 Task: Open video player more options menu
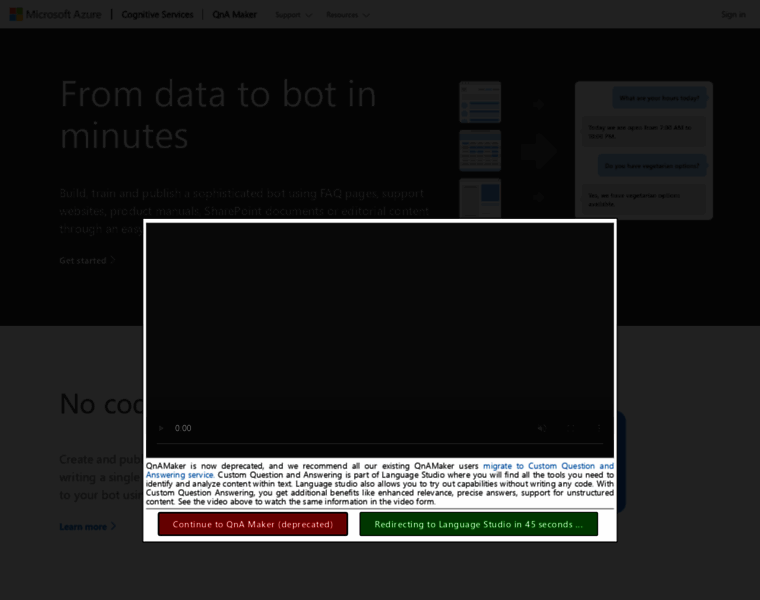tap(599, 428)
